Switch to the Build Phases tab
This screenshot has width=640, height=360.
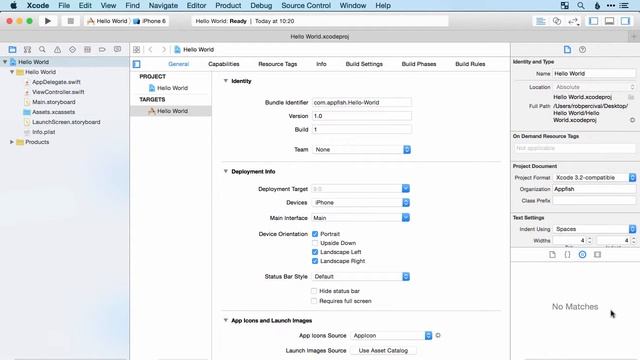pyautogui.click(x=419, y=64)
